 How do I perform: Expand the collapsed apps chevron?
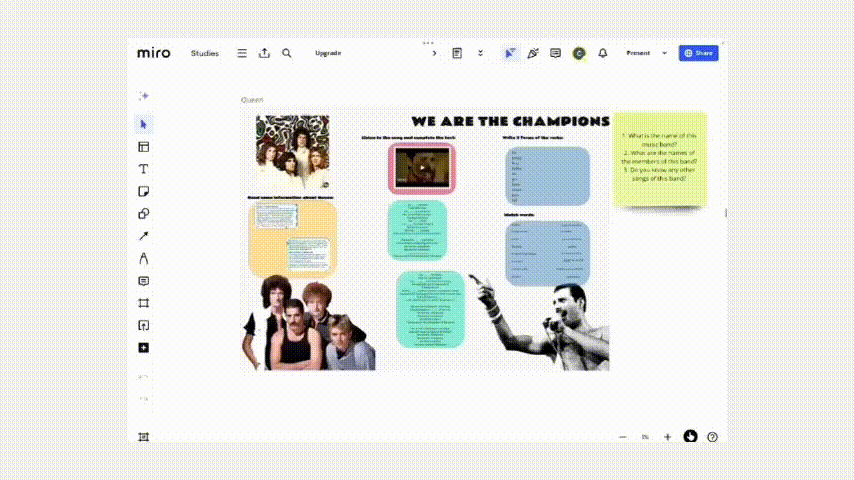coord(434,53)
